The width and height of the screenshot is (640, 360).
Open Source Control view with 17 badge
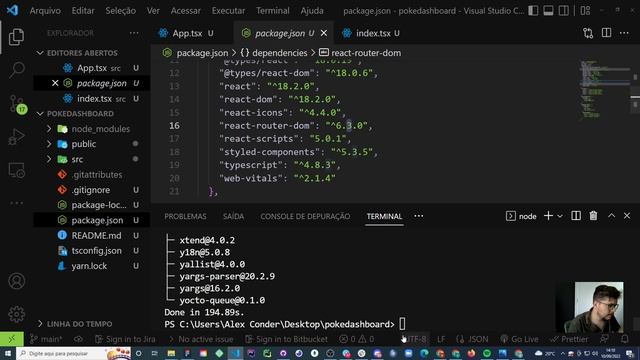(x=17, y=104)
